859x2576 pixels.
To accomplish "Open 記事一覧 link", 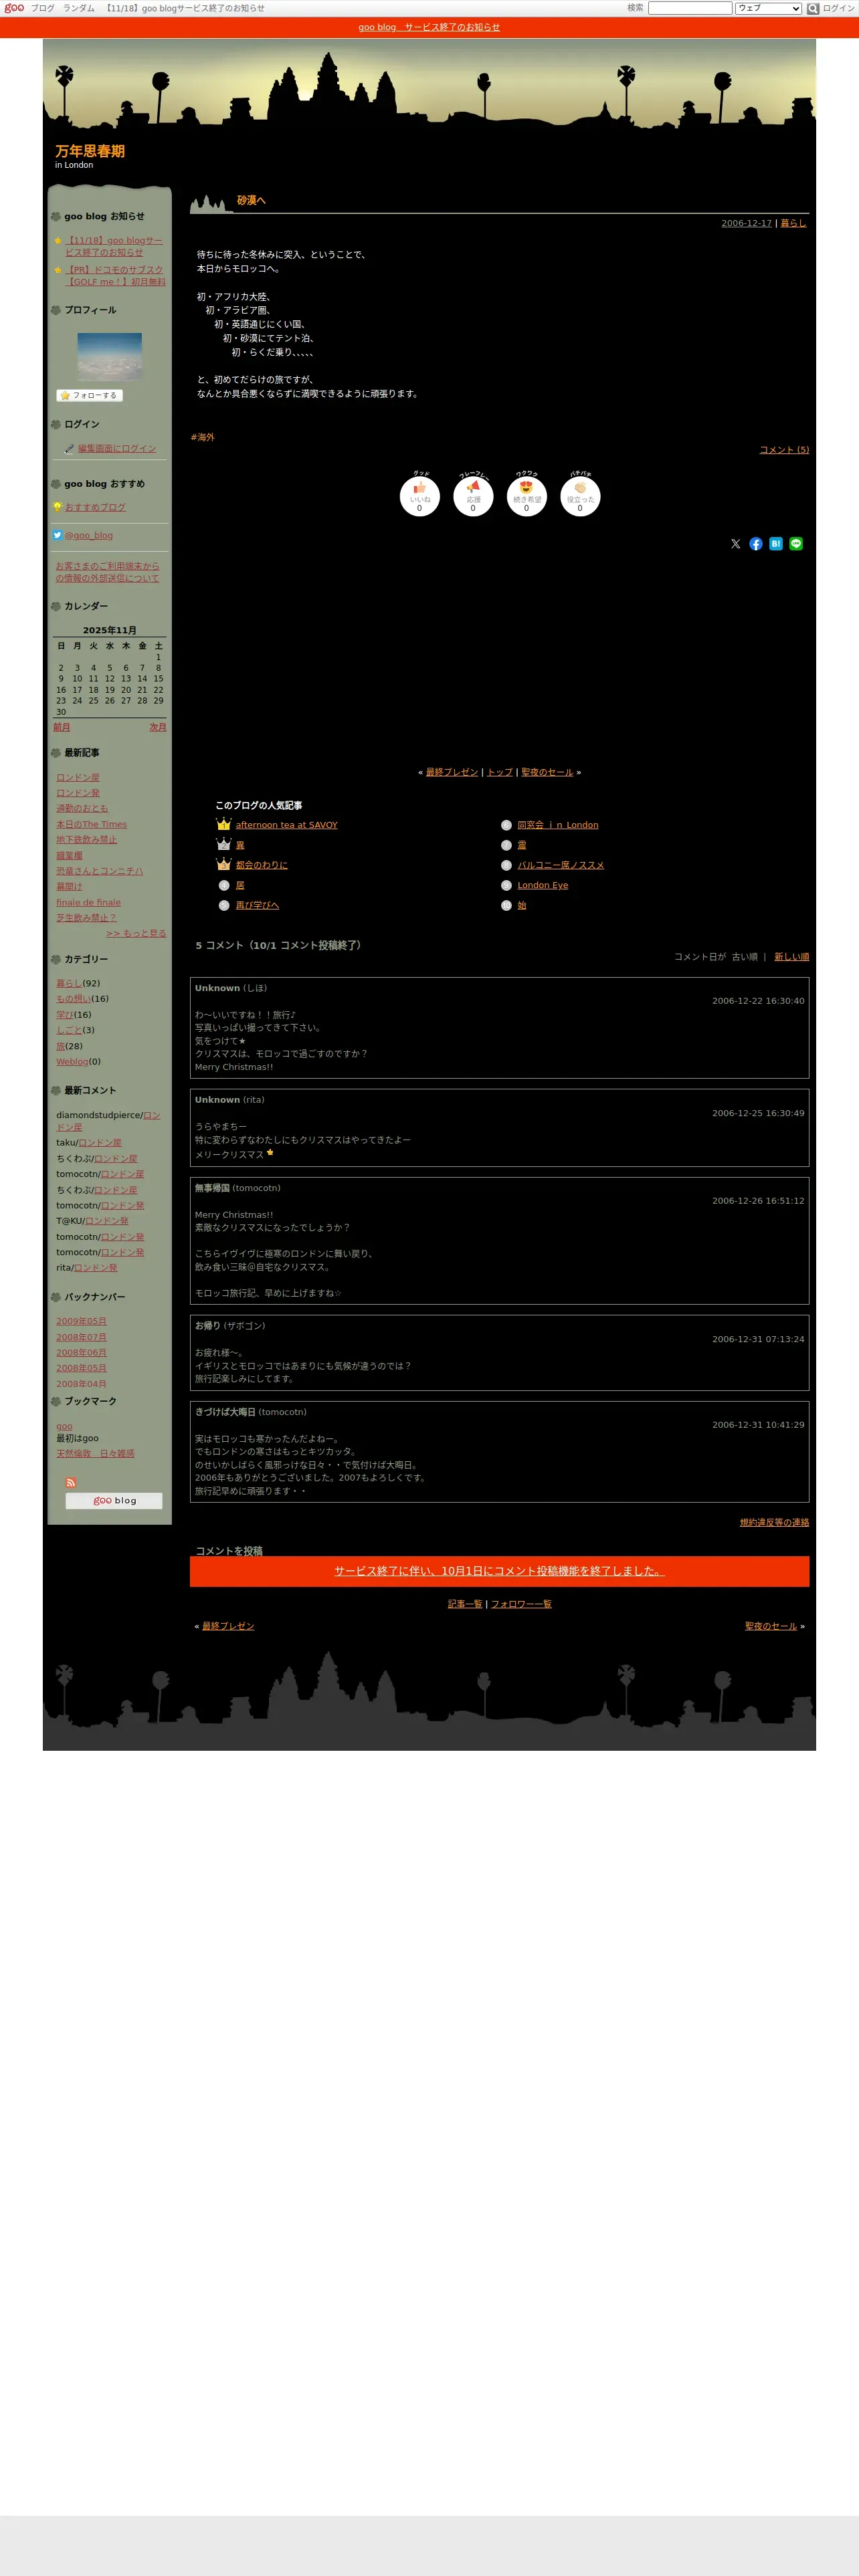I will [465, 1604].
